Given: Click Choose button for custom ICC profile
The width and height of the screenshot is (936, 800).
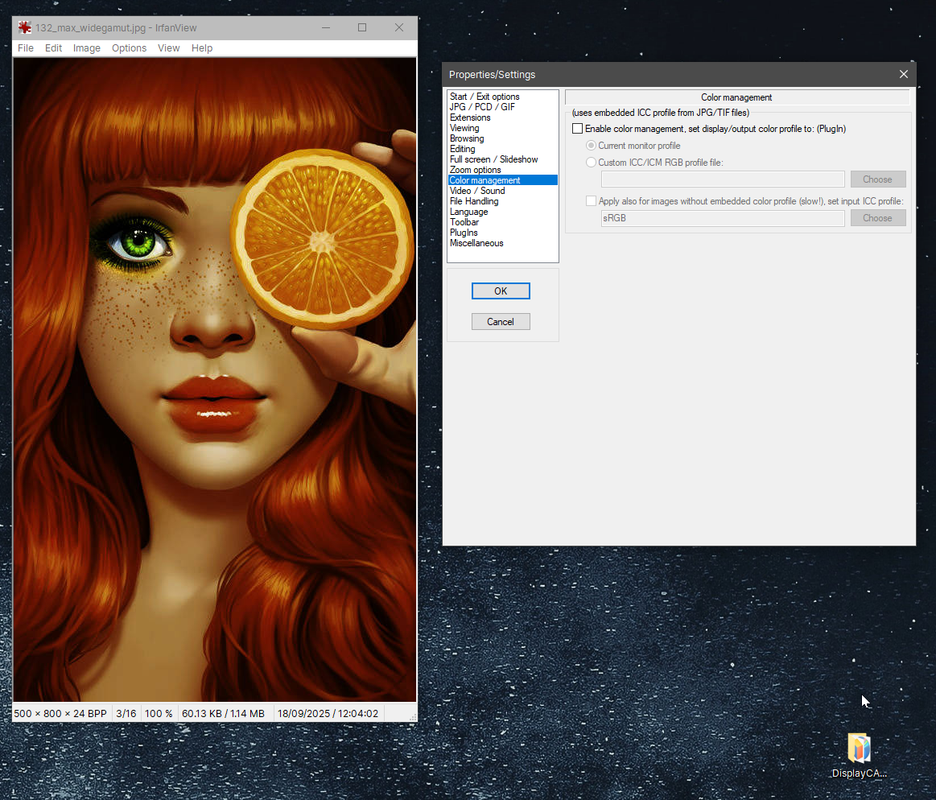Looking at the screenshot, I should (x=878, y=179).
